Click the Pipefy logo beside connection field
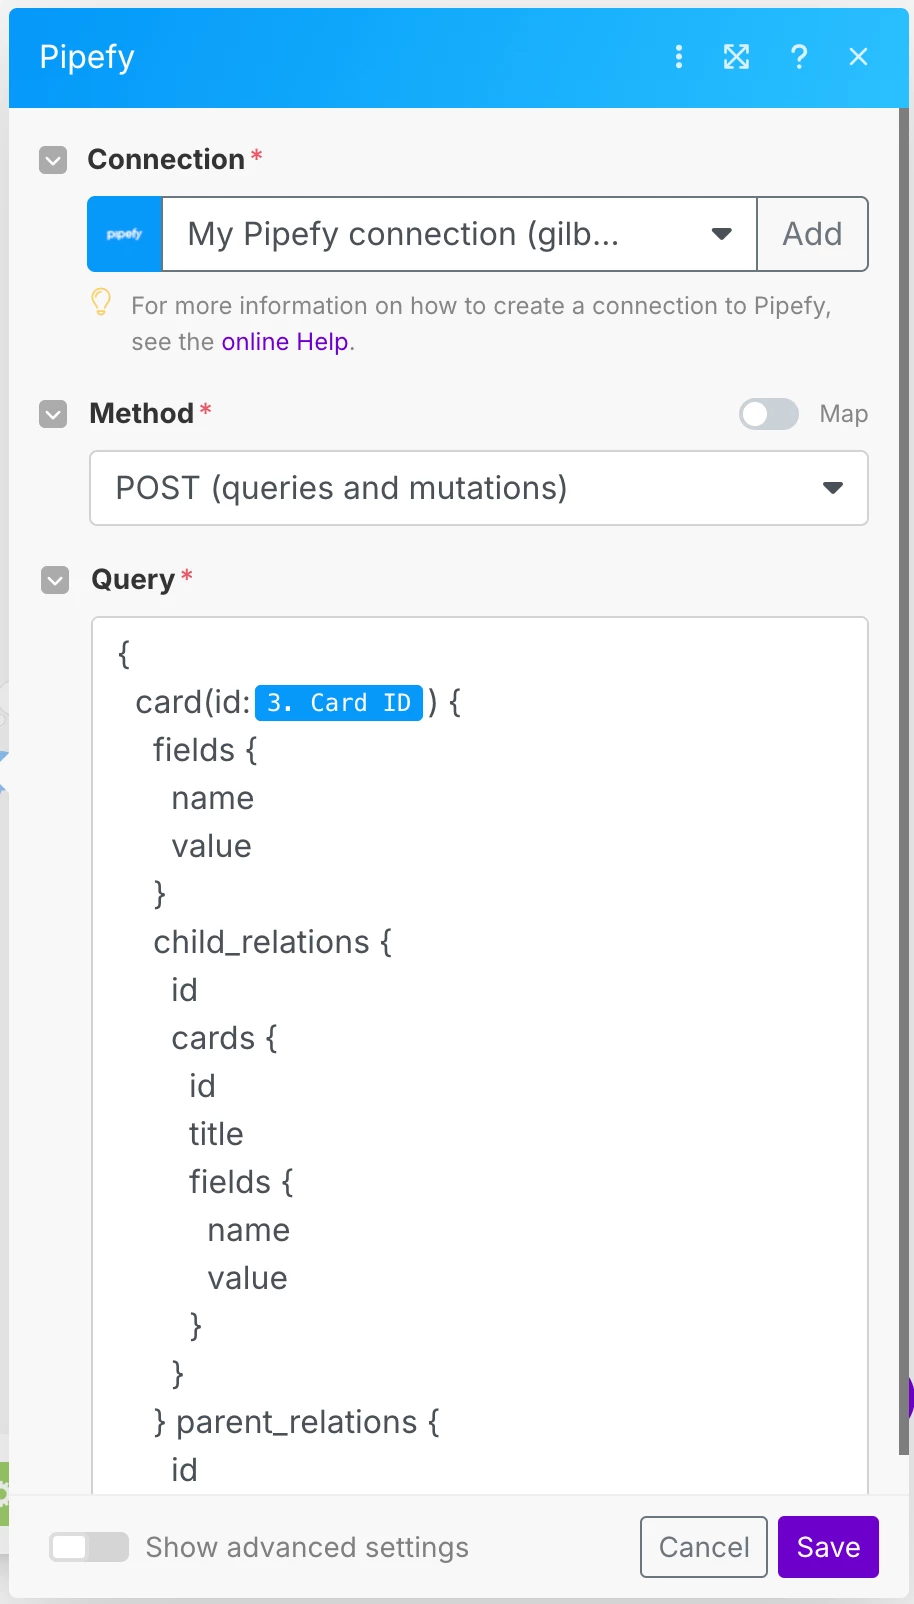The image size is (914, 1604). (125, 234)
